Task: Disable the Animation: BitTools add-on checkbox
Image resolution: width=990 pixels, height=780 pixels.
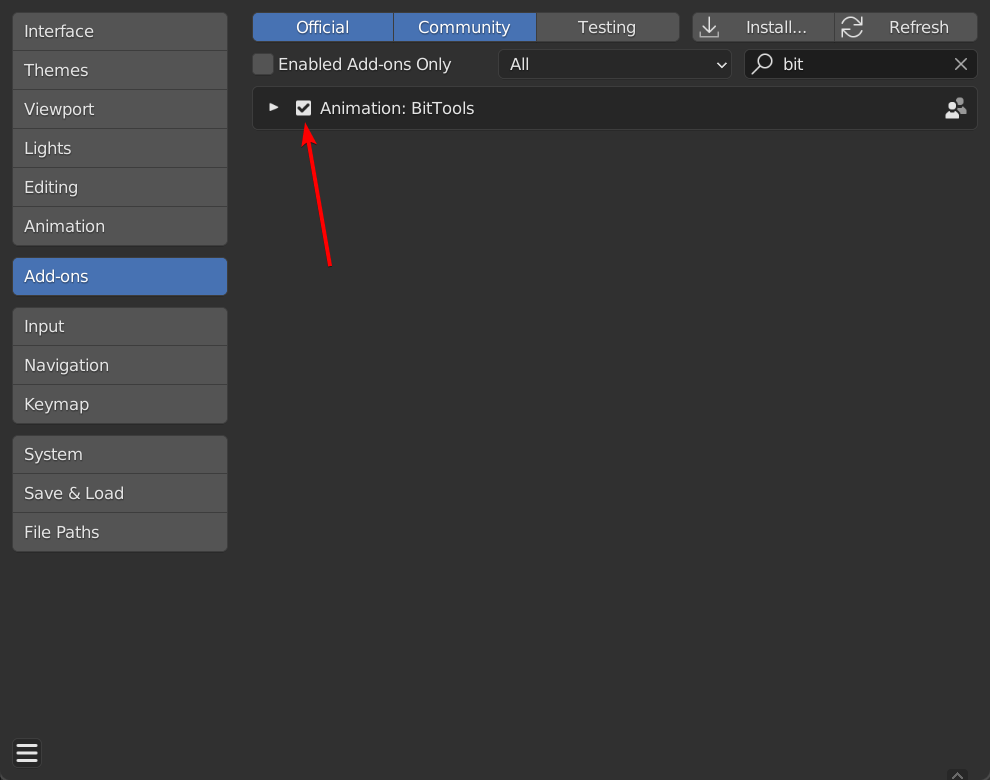Action: pyautogui.click(x=303, y=108)
